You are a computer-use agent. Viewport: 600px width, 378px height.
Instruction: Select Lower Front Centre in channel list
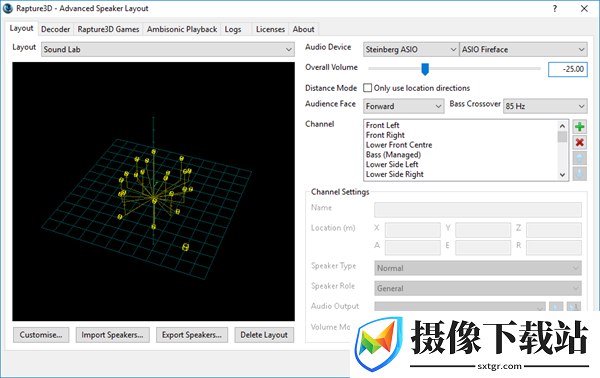[x=399, y=145]
